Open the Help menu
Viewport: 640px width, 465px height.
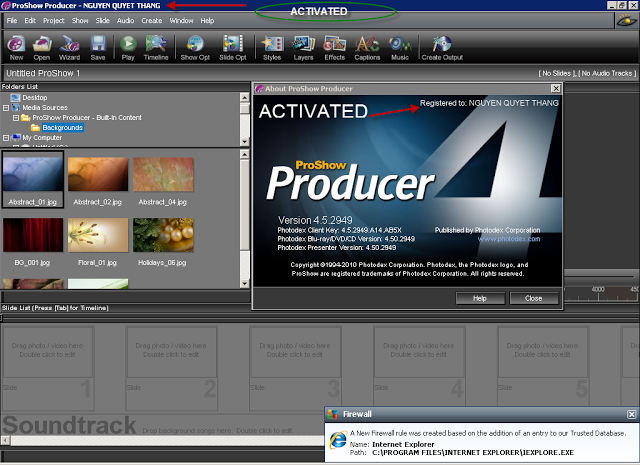(207, 20)
